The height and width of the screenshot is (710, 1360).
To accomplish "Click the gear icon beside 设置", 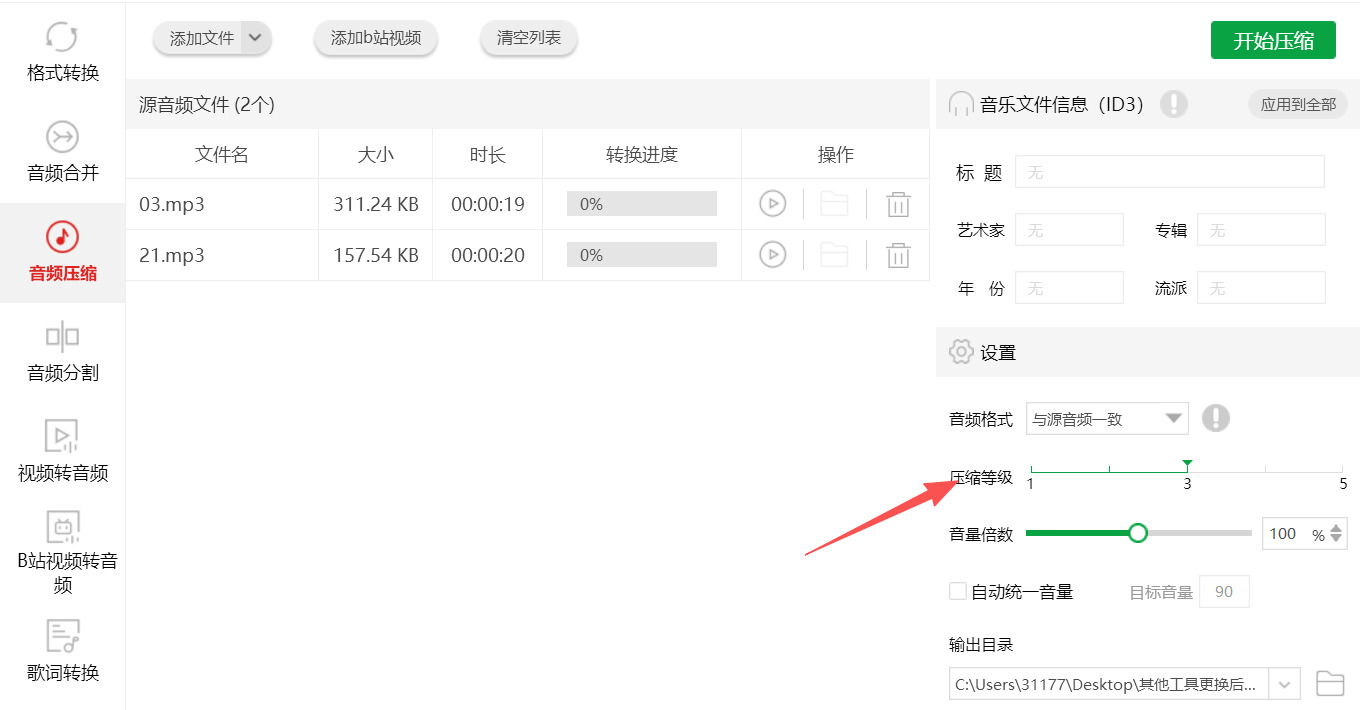I will 961,352.
